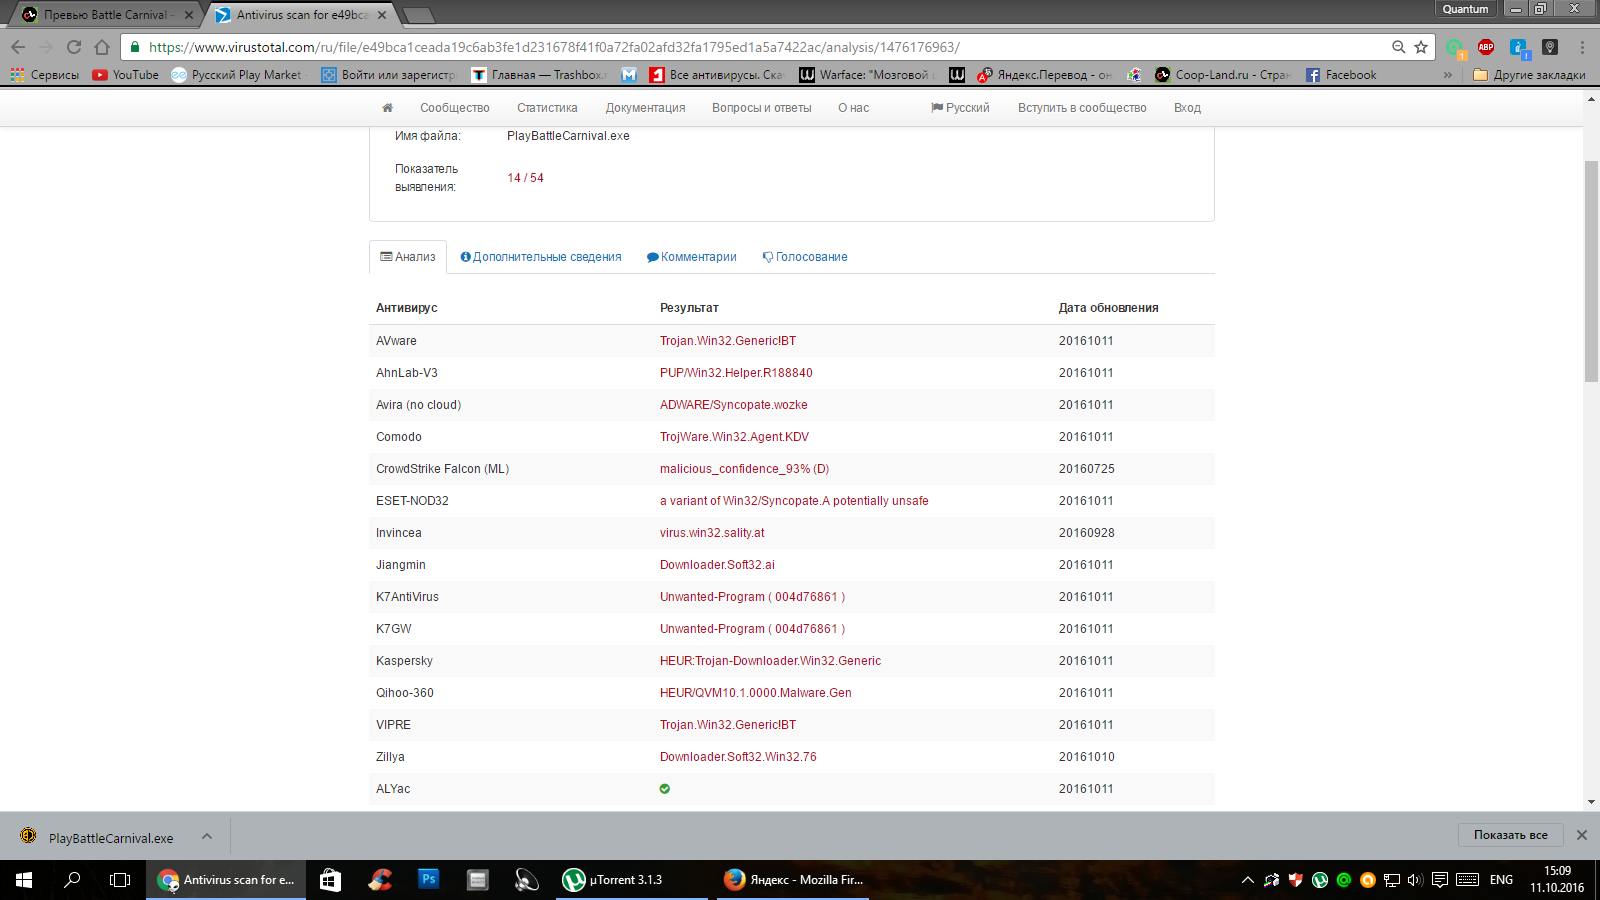This screenshot has width=1600, height=900.
Task: Switch the ENG input language
Action: [x=1501, y=880]
